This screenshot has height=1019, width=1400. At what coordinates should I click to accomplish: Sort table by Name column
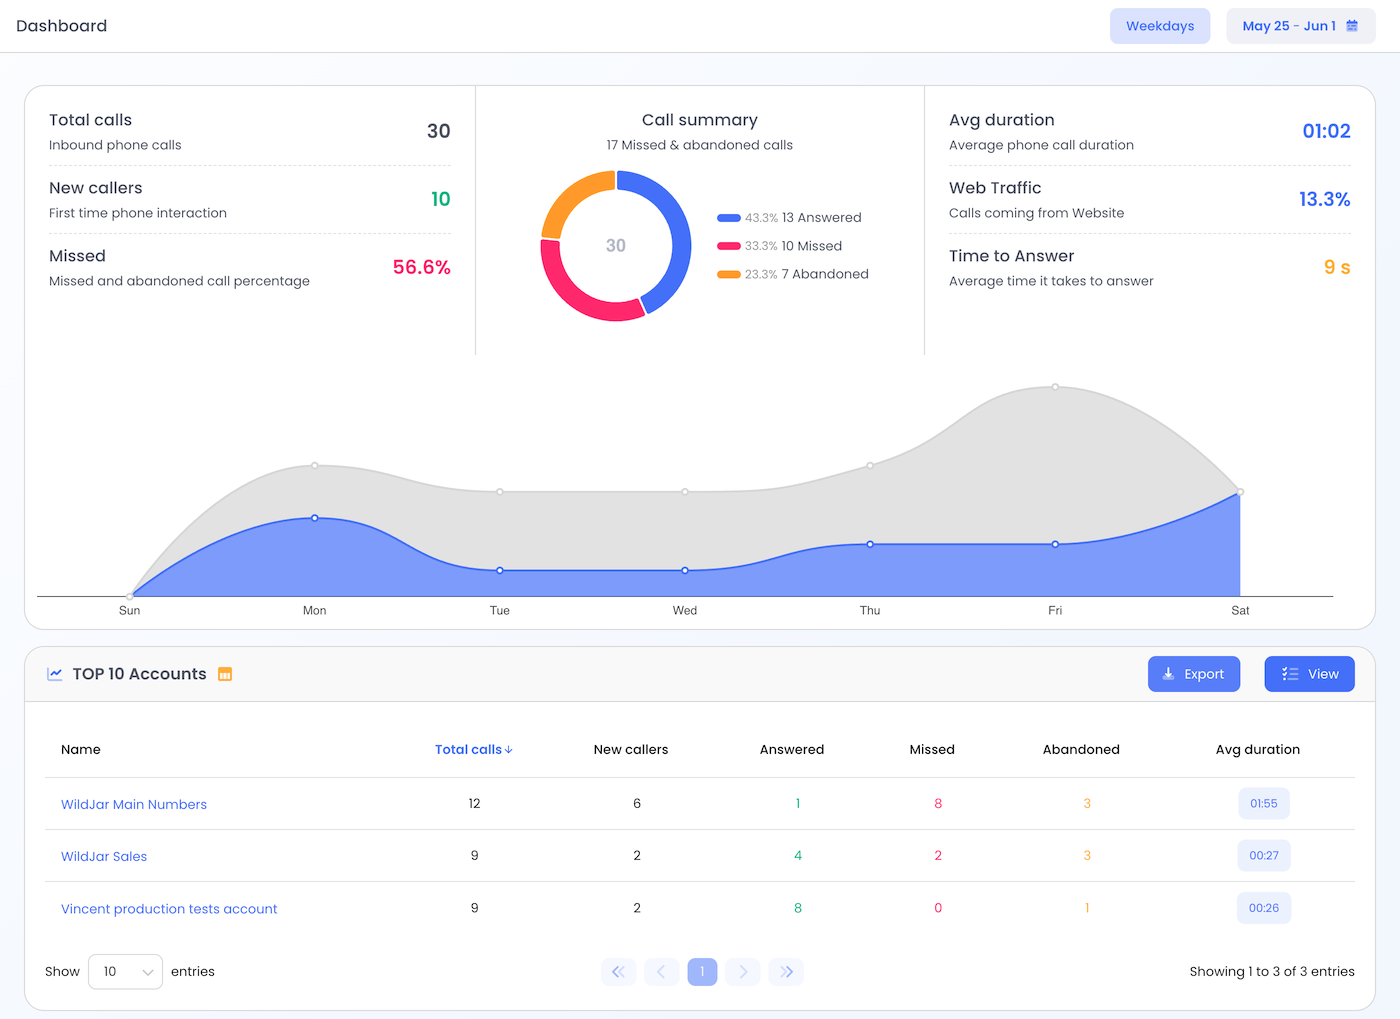(81, 750)
